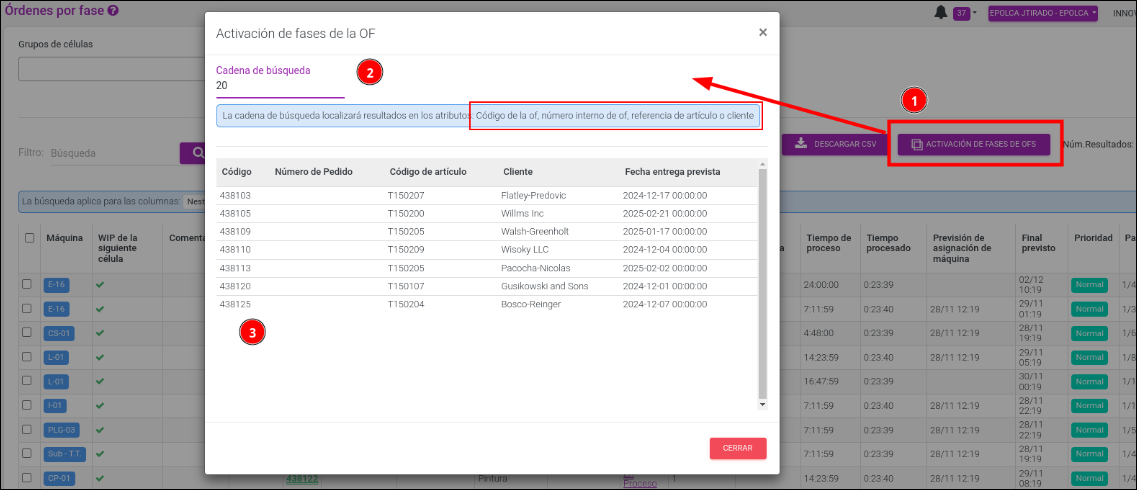1137x490 pixels.
Task: Toggle checkbox of the Sub - T.T. row
Action: (27, 453)
